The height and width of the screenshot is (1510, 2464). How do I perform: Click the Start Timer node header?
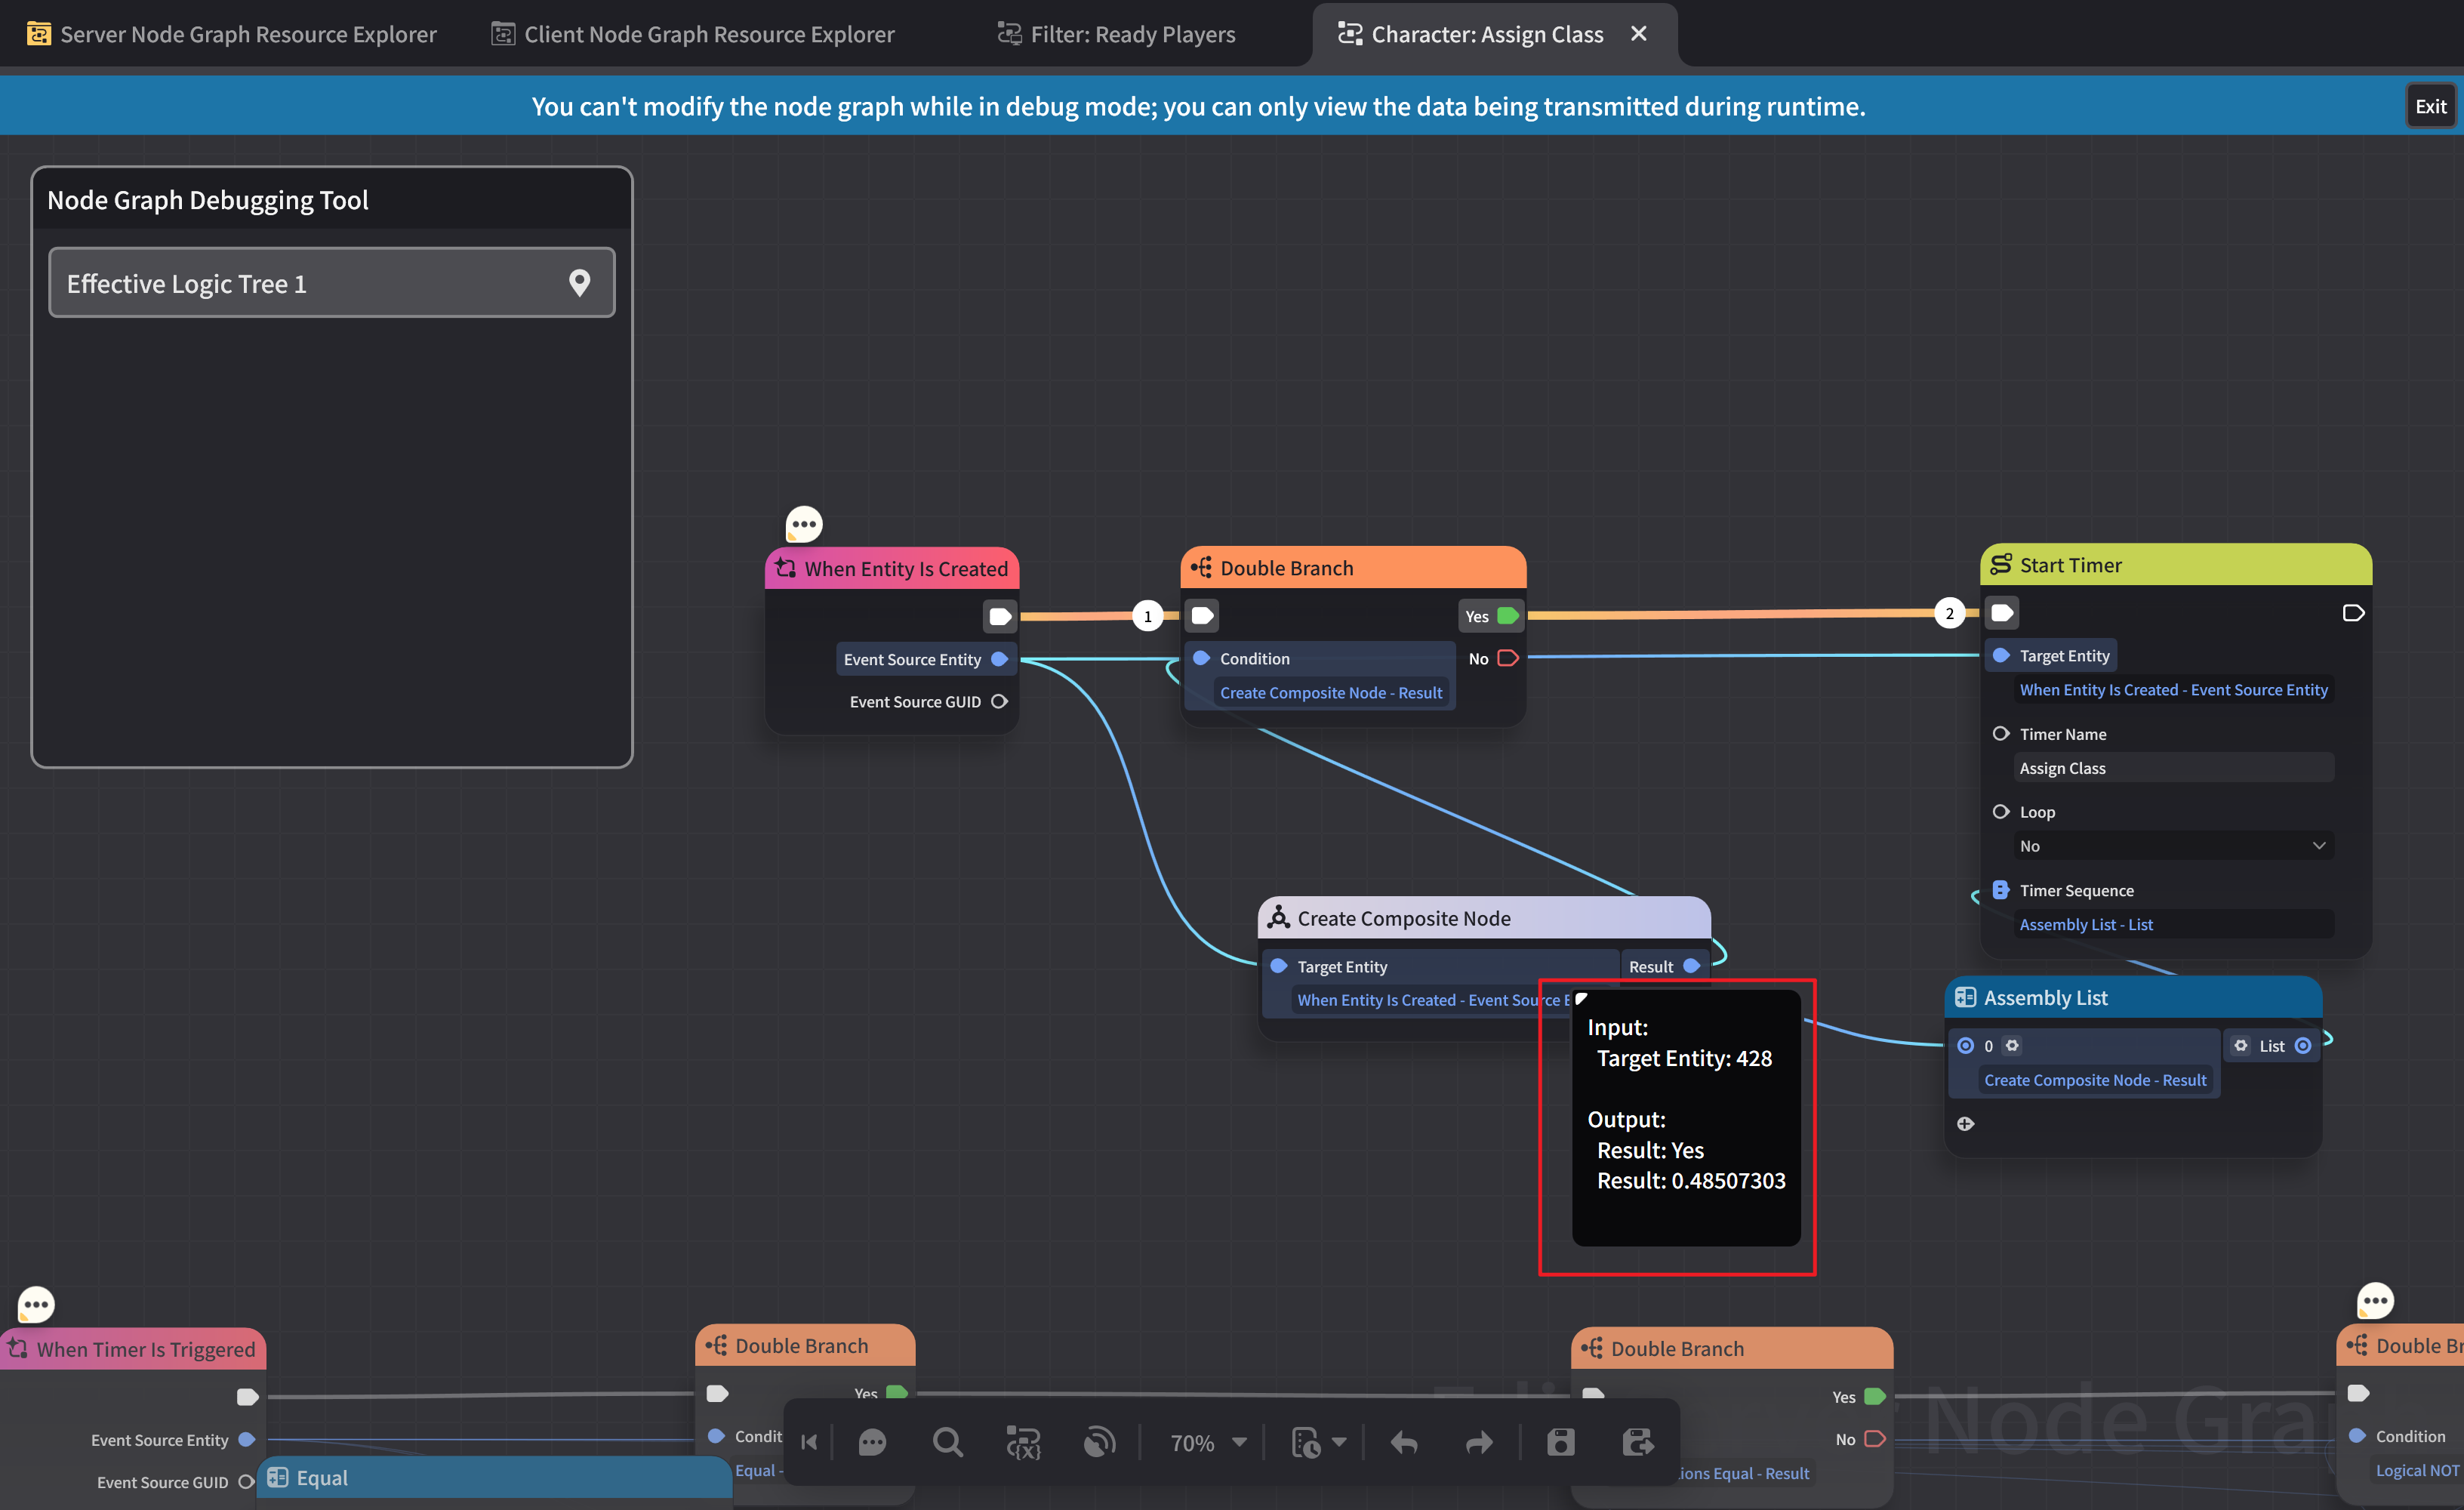click(2175, 565)
